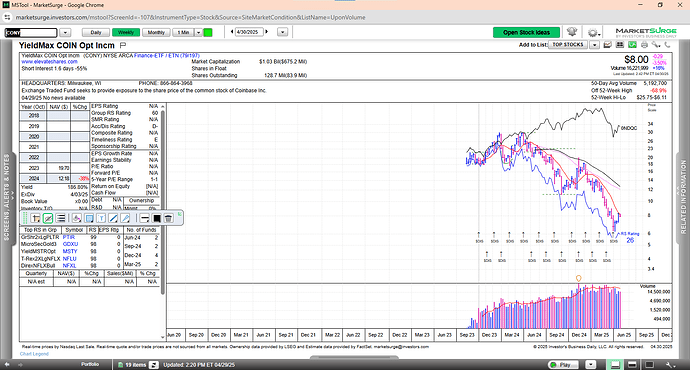Click the data panel scroll-down arrow

pos(163,337)
